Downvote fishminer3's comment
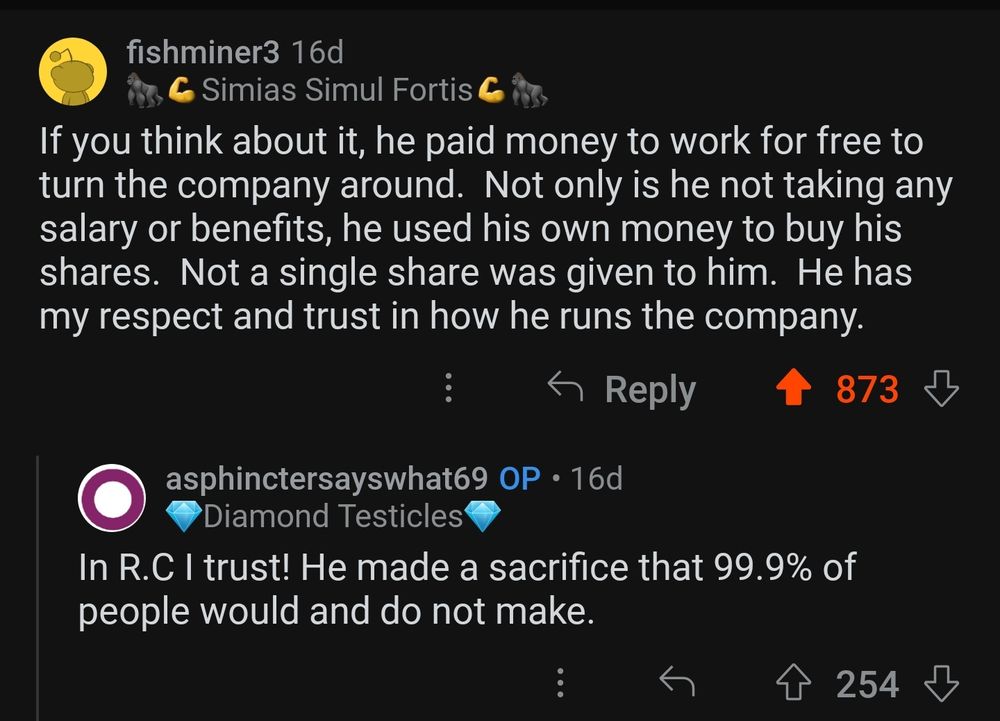 click(942, 389)
